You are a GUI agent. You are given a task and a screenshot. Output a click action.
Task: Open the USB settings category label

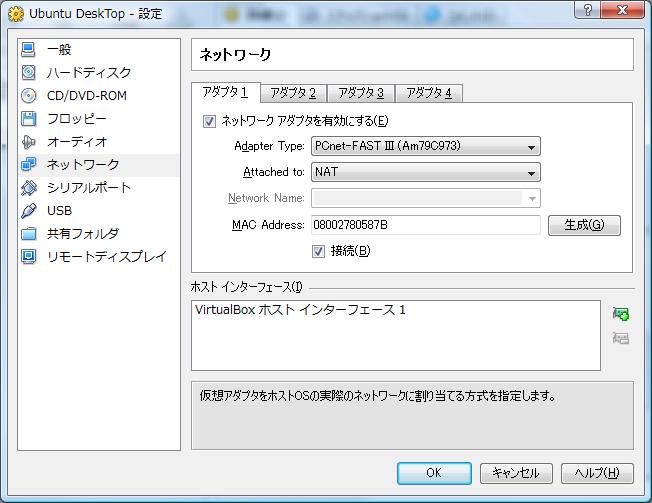click(59, 211)
